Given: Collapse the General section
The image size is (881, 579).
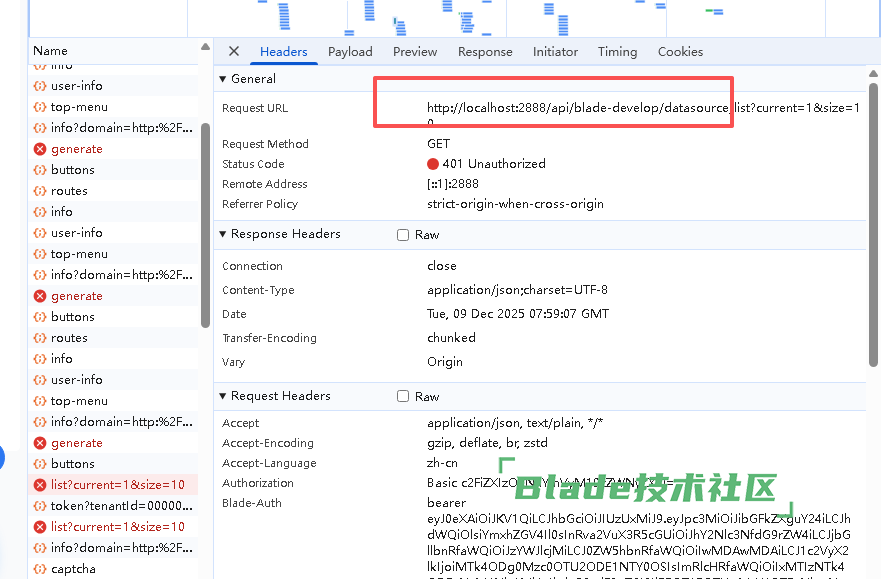Looking at the screenshot, I should point(223,79).
